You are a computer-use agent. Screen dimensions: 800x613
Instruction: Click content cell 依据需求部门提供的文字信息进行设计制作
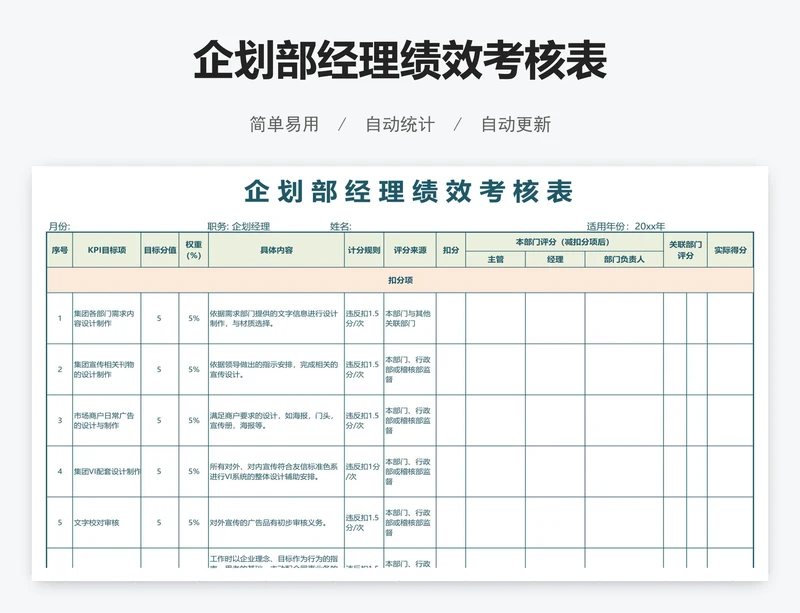[277, 318]
